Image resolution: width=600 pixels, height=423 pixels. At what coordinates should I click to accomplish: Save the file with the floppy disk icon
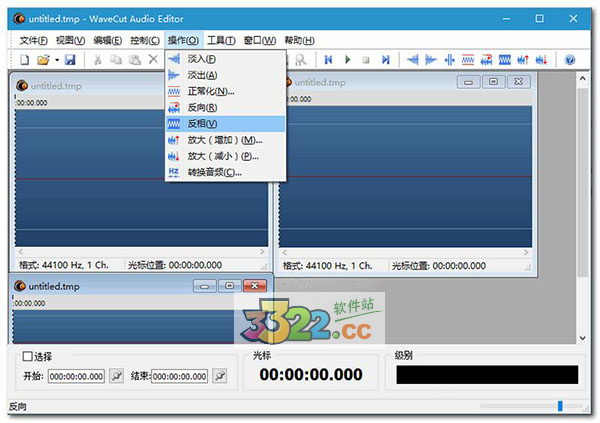[70, 60]
